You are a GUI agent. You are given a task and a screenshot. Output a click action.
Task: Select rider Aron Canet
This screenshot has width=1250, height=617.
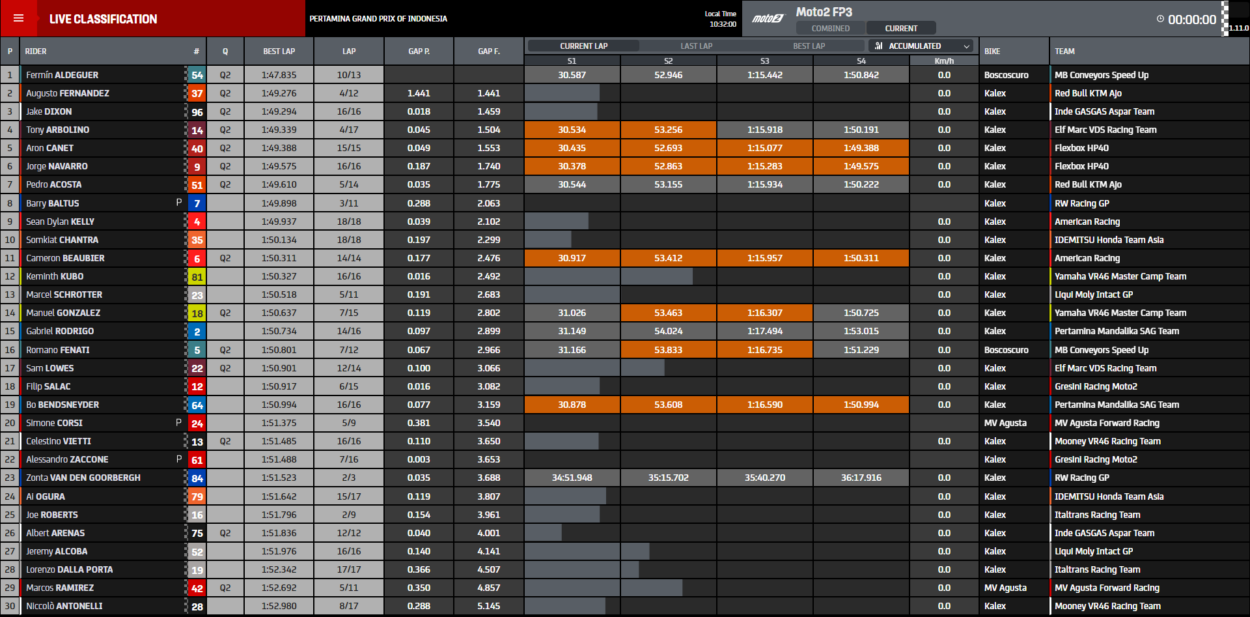point(50,148)
